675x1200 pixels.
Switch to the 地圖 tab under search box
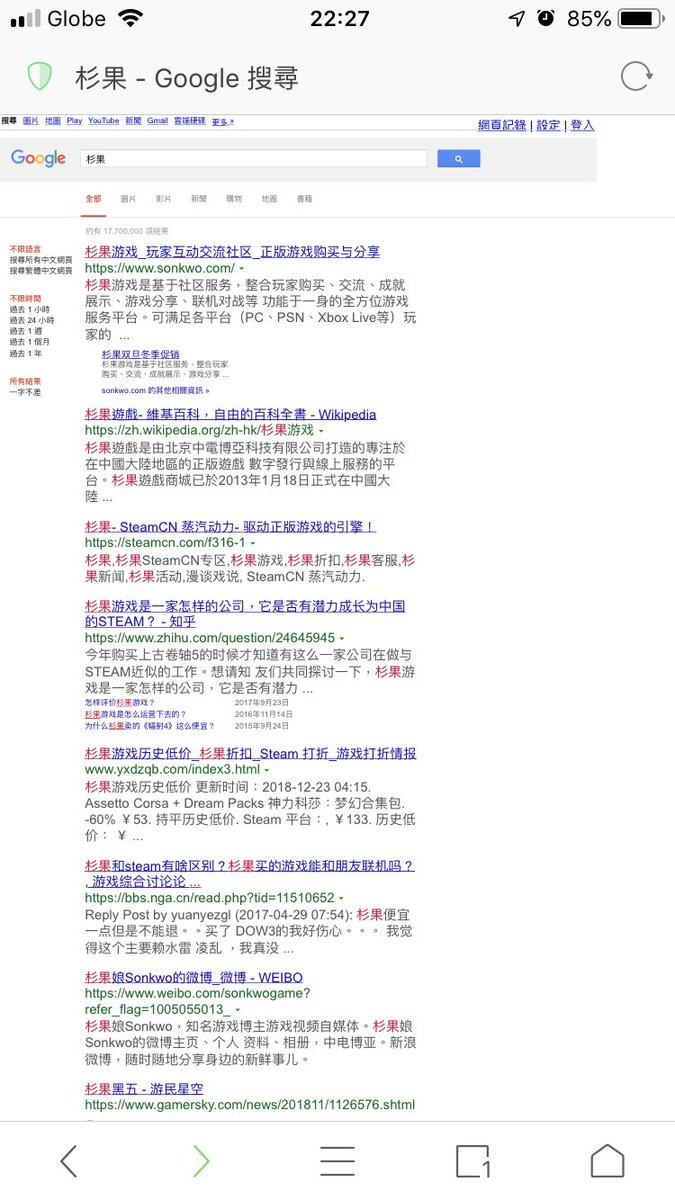[269, 199]
